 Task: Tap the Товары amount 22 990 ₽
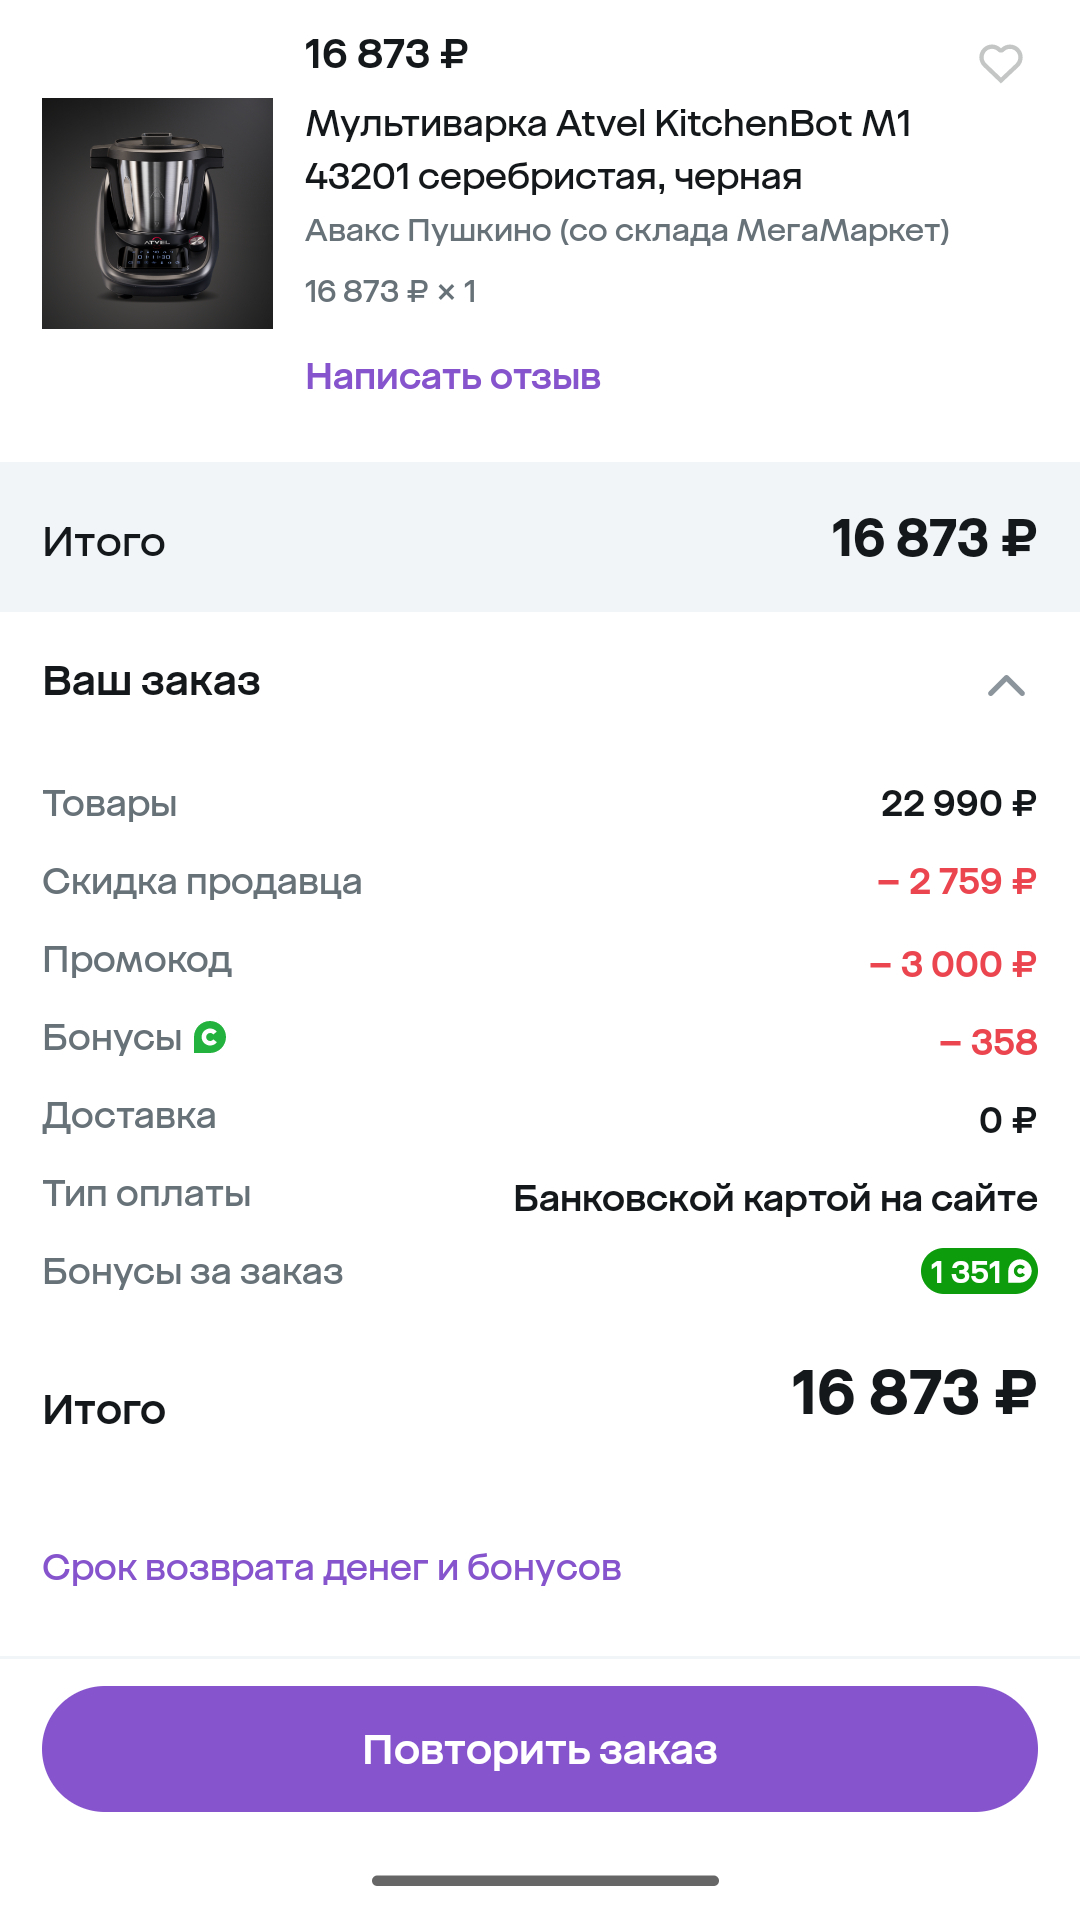tap(958, 804)
